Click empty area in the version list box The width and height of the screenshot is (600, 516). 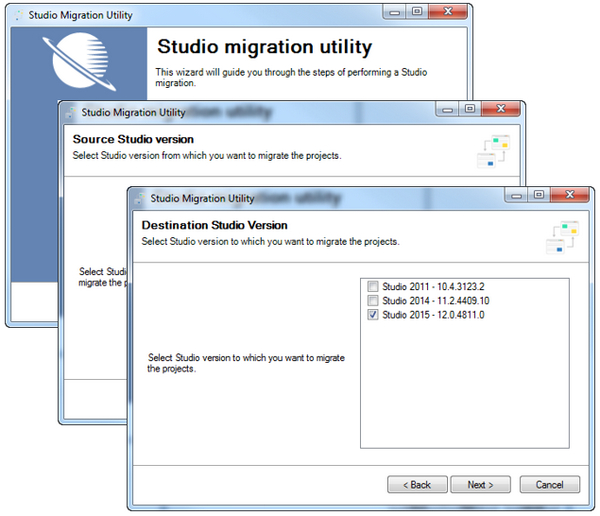click(x=464, y=390)
